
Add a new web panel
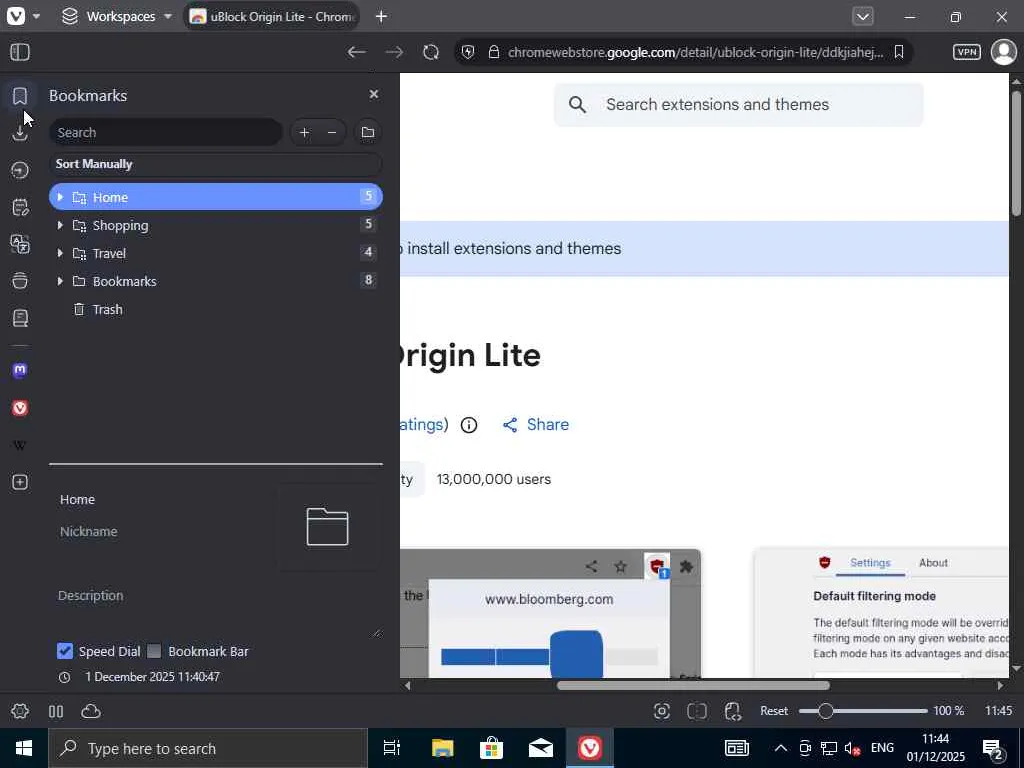click(20, 482)
